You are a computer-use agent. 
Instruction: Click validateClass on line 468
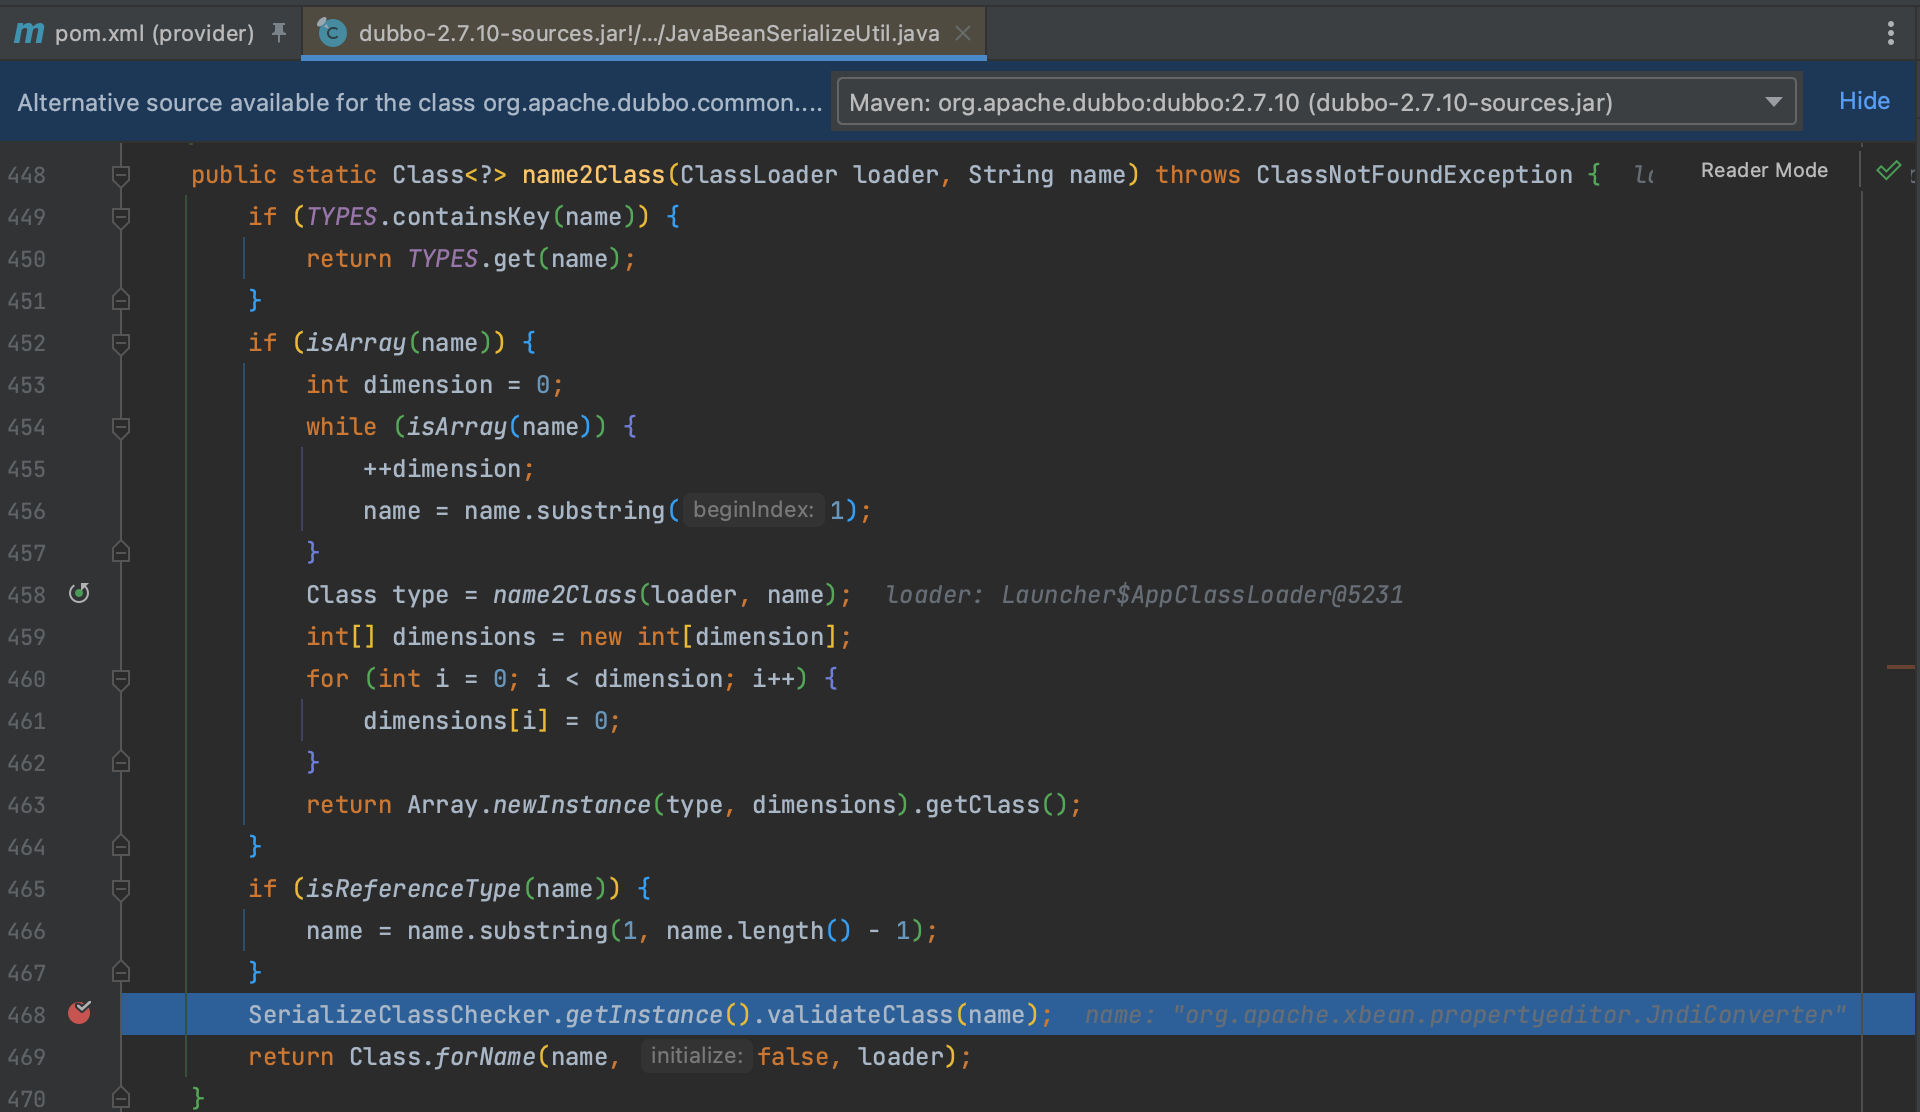859,1015
